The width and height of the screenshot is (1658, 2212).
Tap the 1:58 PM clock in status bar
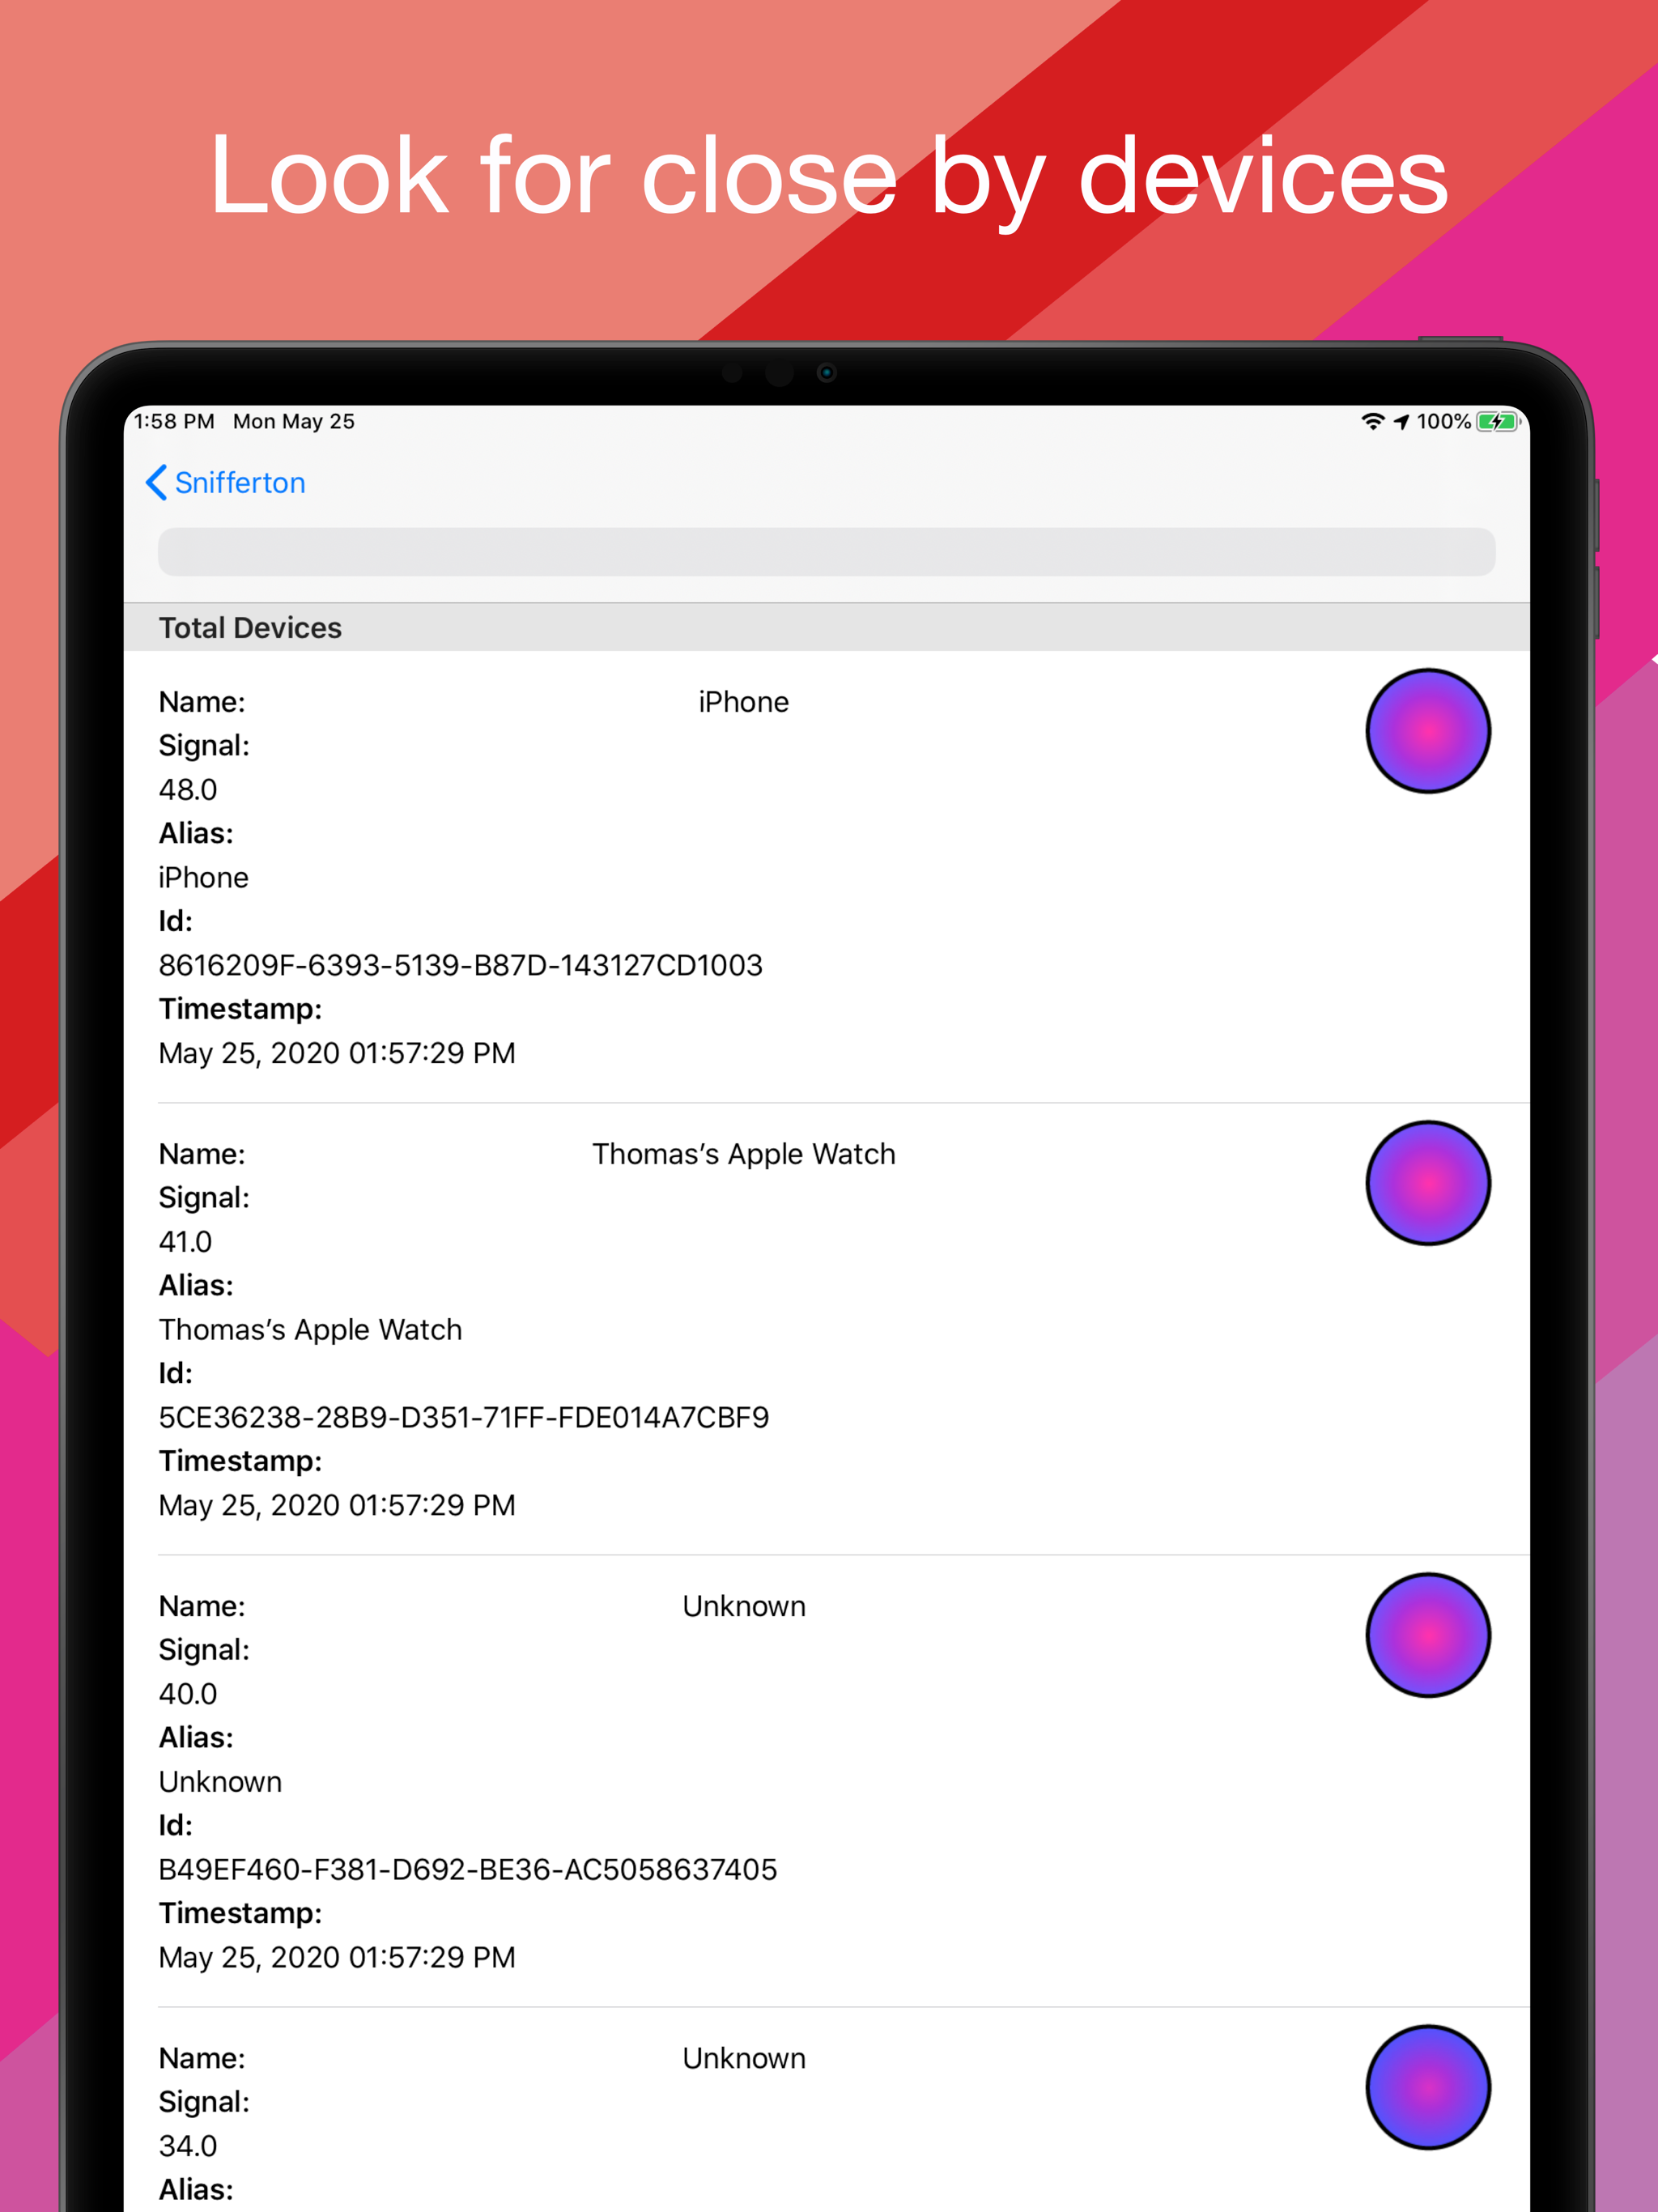pos(174,421)
